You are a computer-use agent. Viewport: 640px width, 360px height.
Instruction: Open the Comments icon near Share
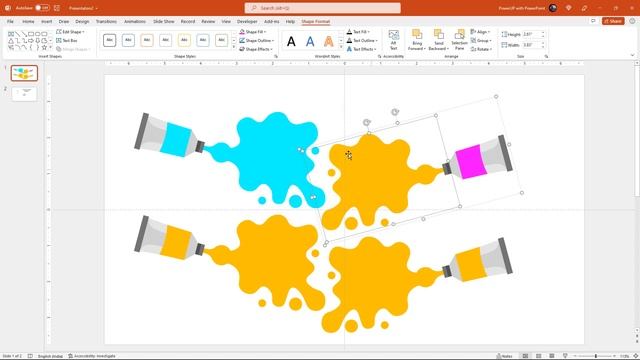click(x=593, y=21)
